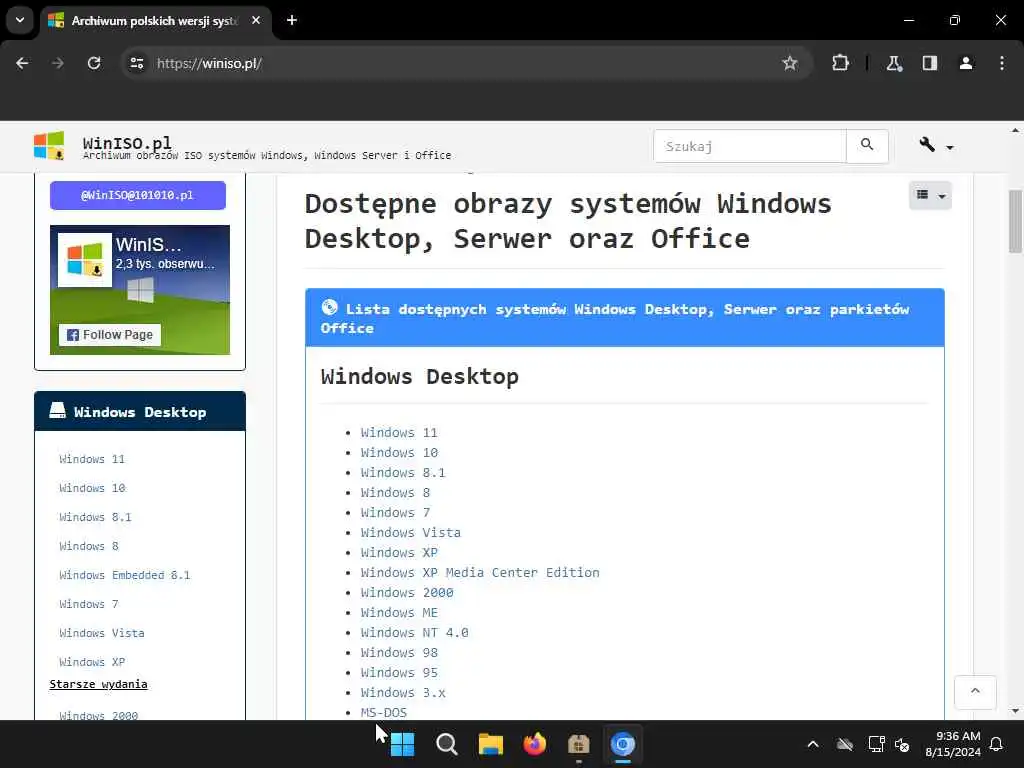Select Windows 11 in the sidebar
This screenshot has height=768, width=1024.
point(92,459)
